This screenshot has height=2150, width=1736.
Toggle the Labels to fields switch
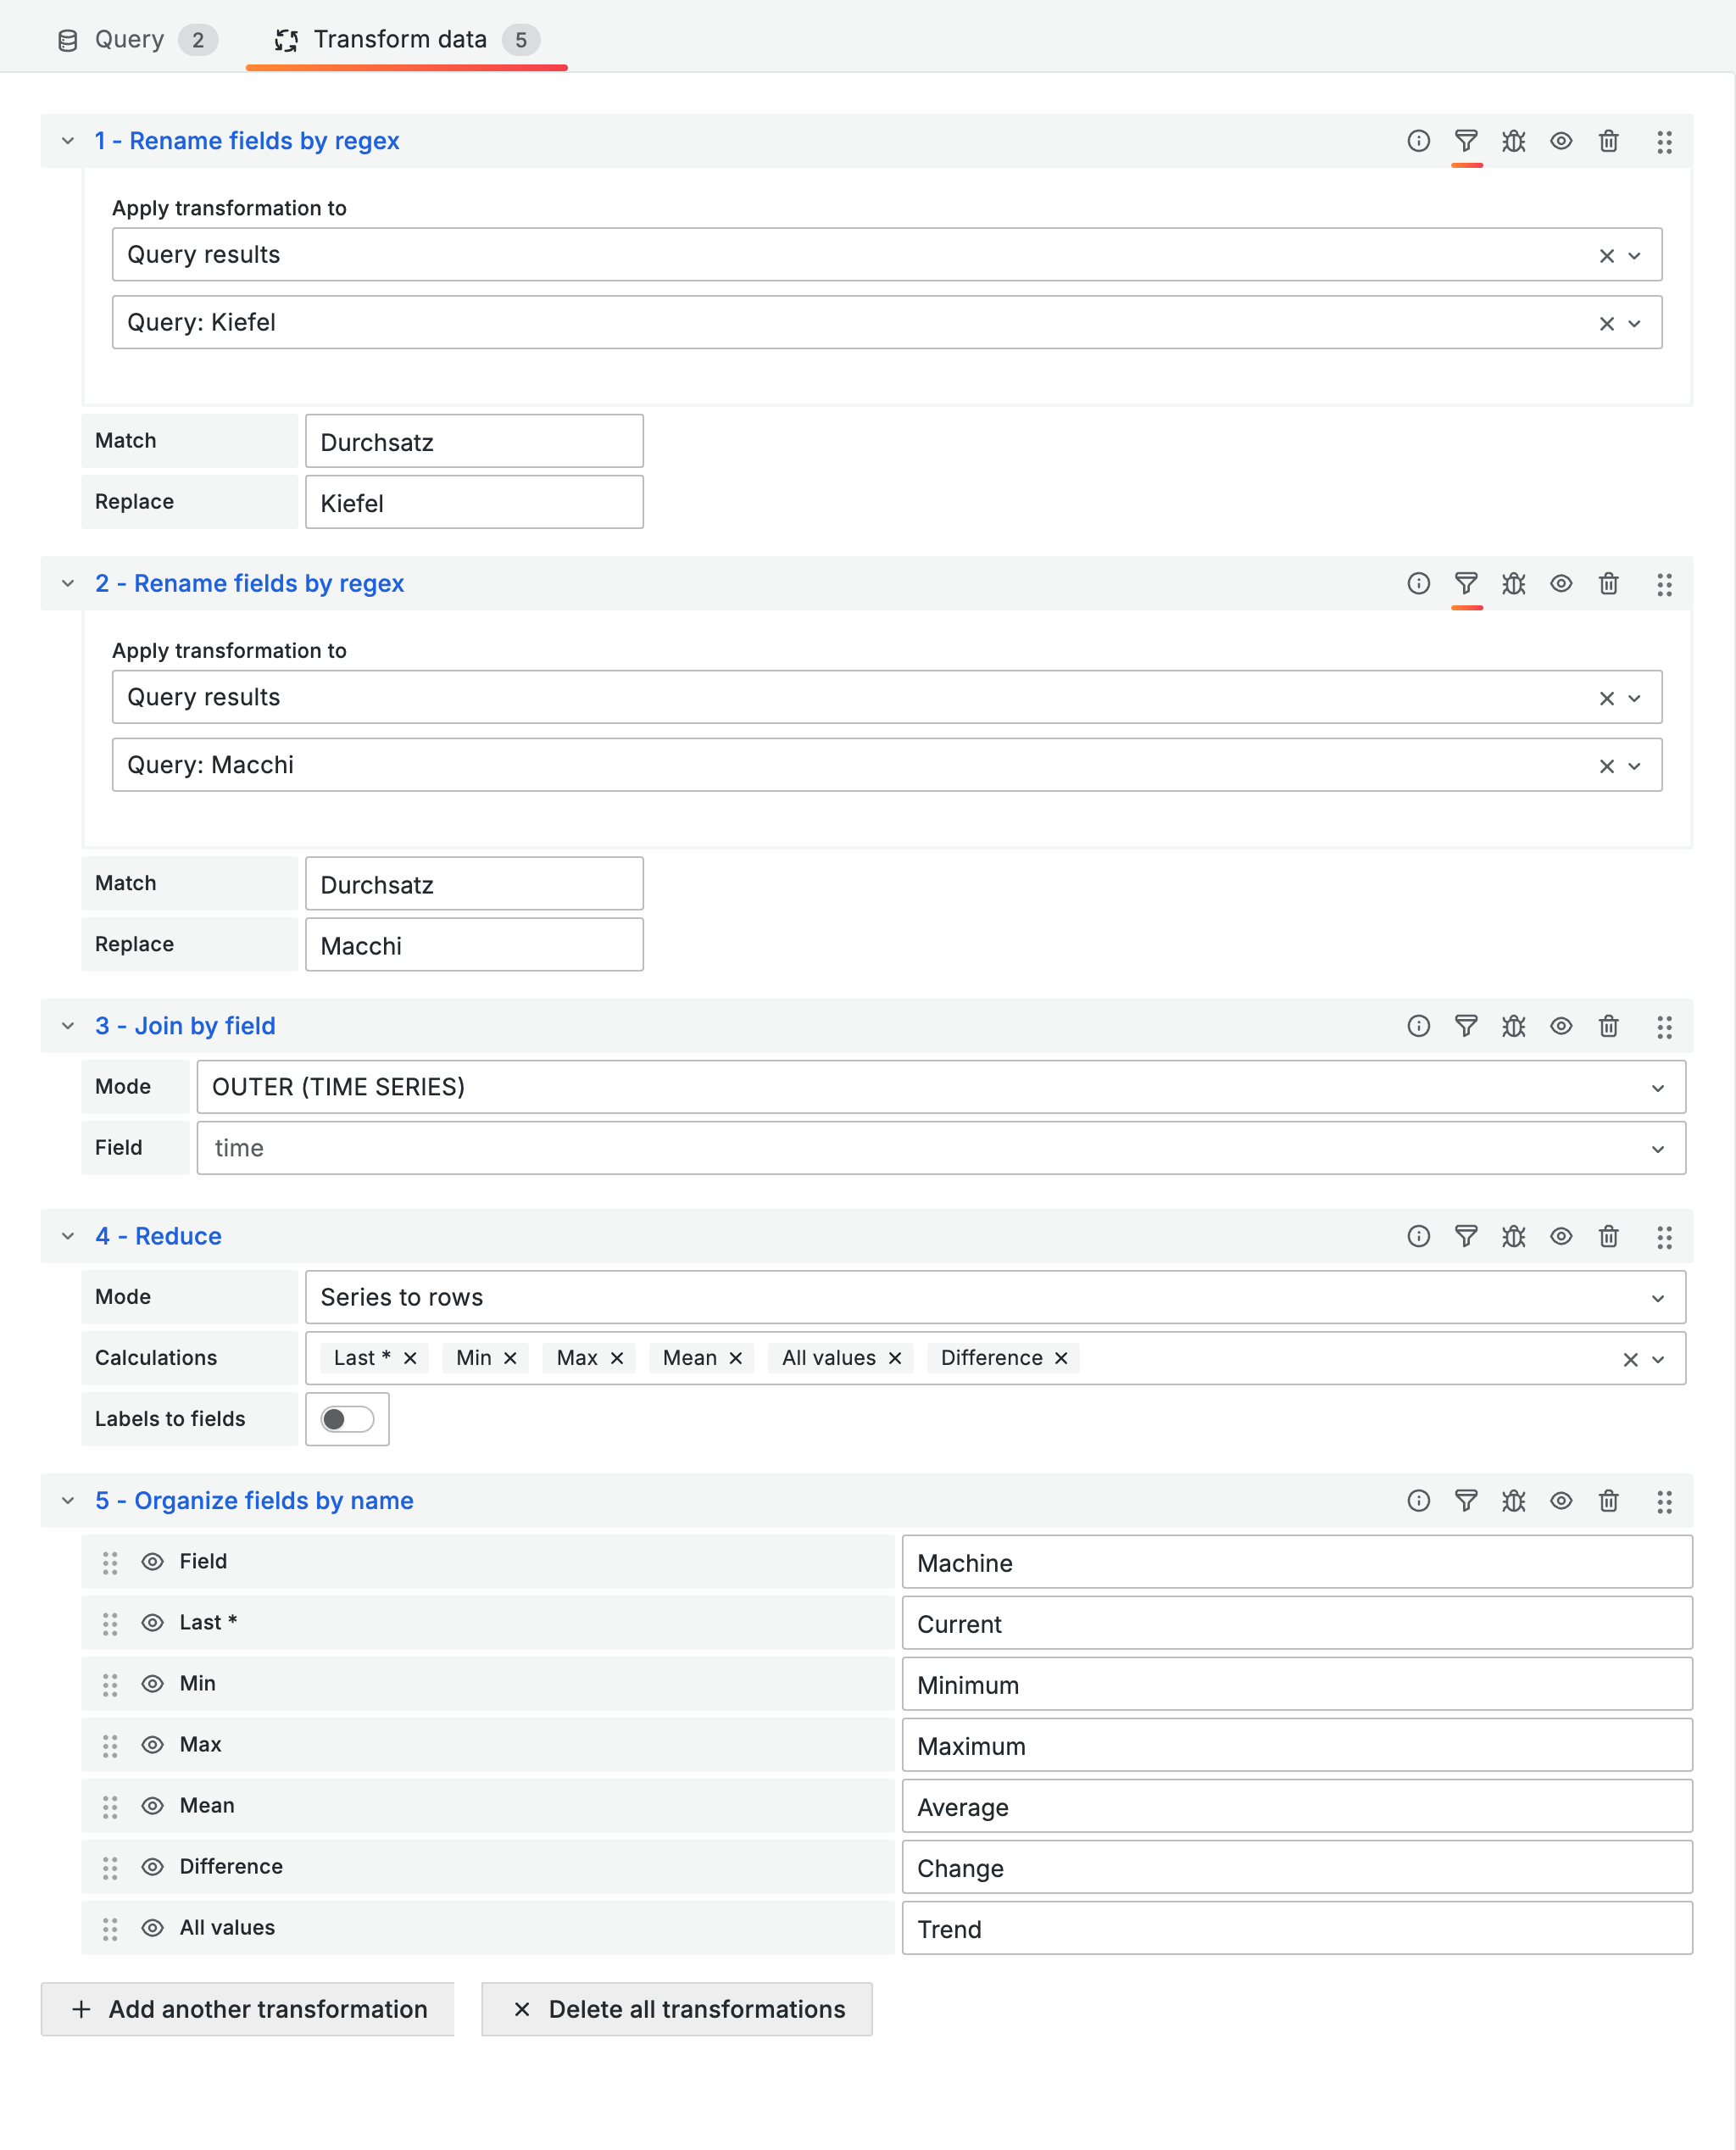click(x=347, y=1419)
